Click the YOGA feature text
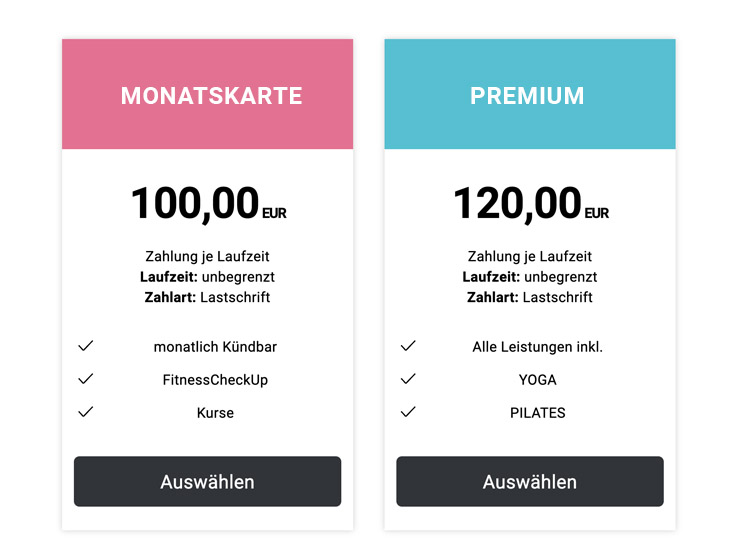The width and height of the screenshot is (740, 560). 537,380
